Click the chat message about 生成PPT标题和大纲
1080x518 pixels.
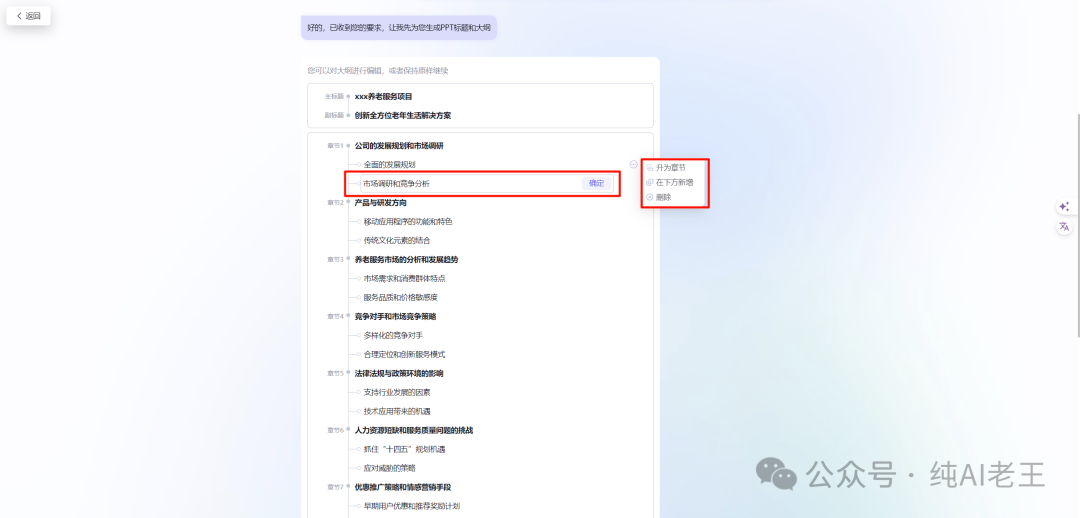point(399,28)
